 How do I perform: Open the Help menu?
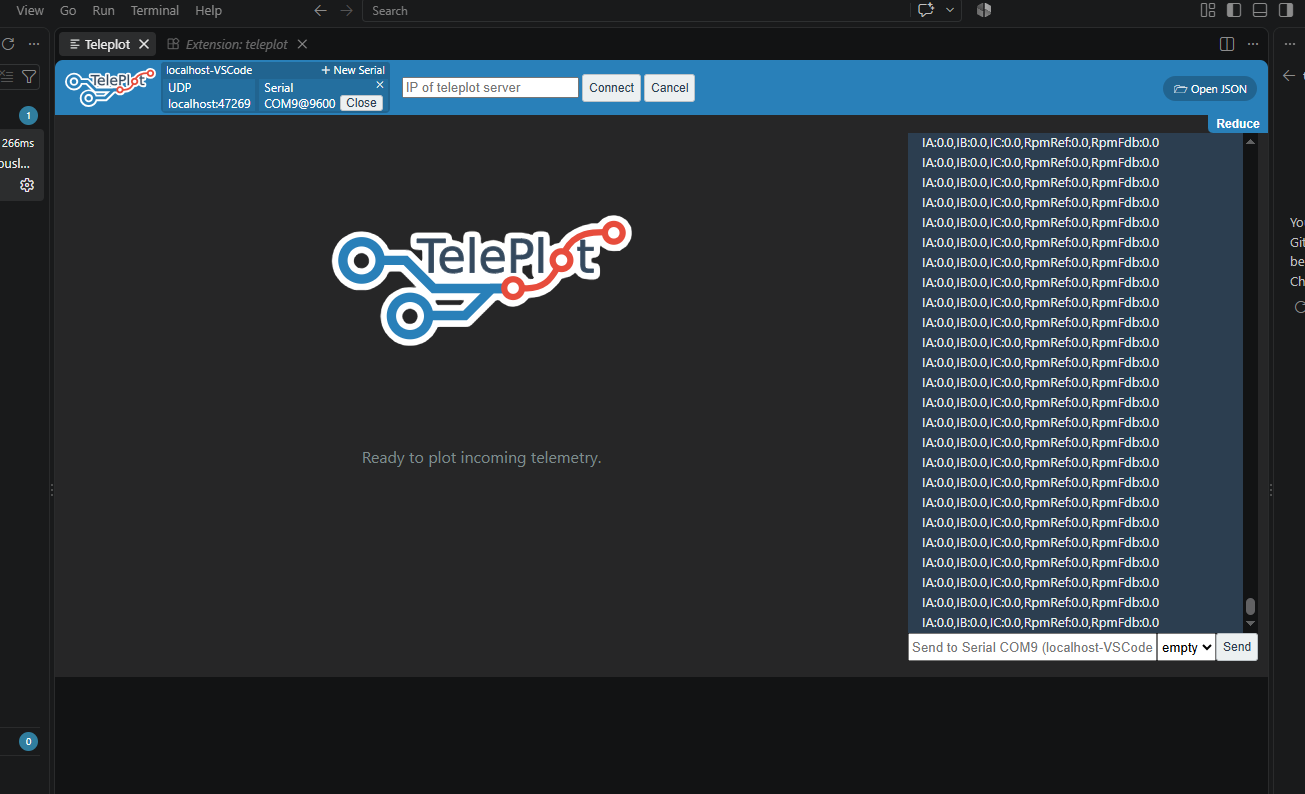point(209,10)
